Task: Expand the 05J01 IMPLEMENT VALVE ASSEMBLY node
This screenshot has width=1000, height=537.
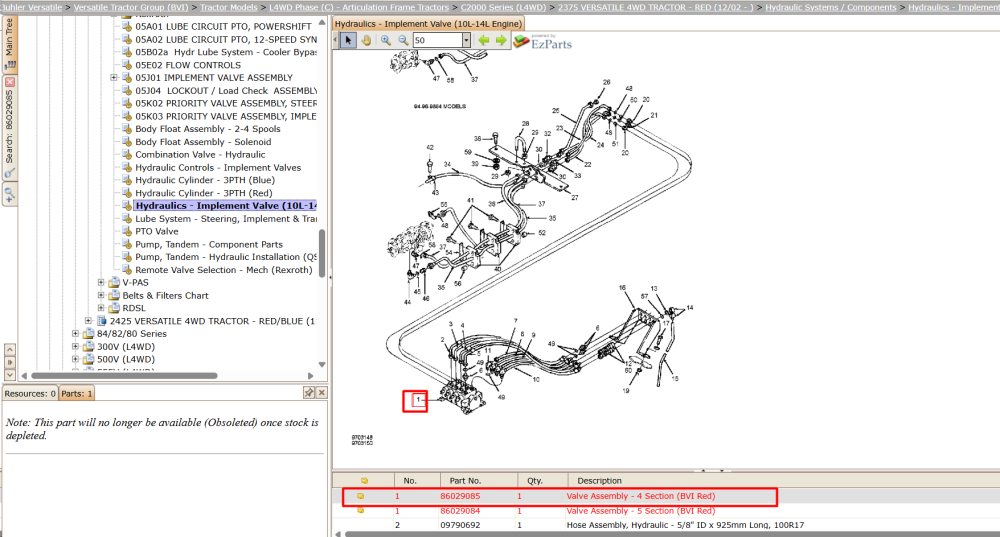Action: (x=114, y=78)
